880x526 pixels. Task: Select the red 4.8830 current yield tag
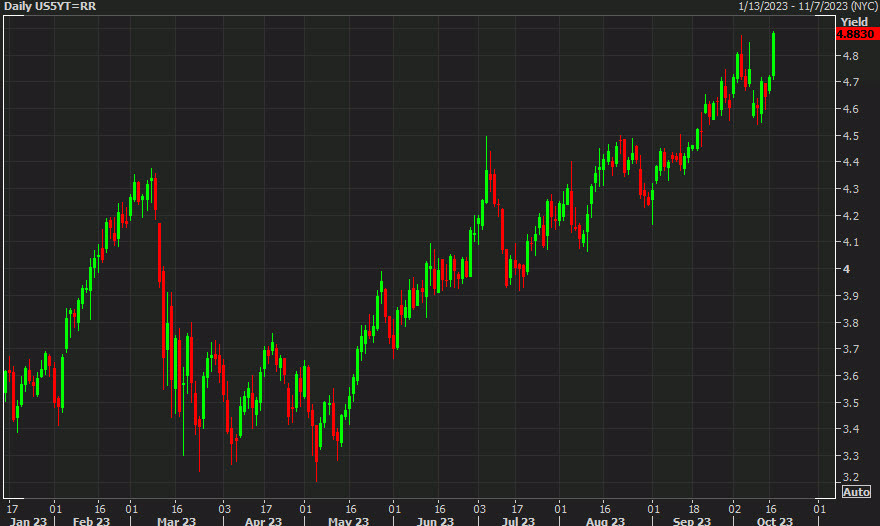point(855,34)
